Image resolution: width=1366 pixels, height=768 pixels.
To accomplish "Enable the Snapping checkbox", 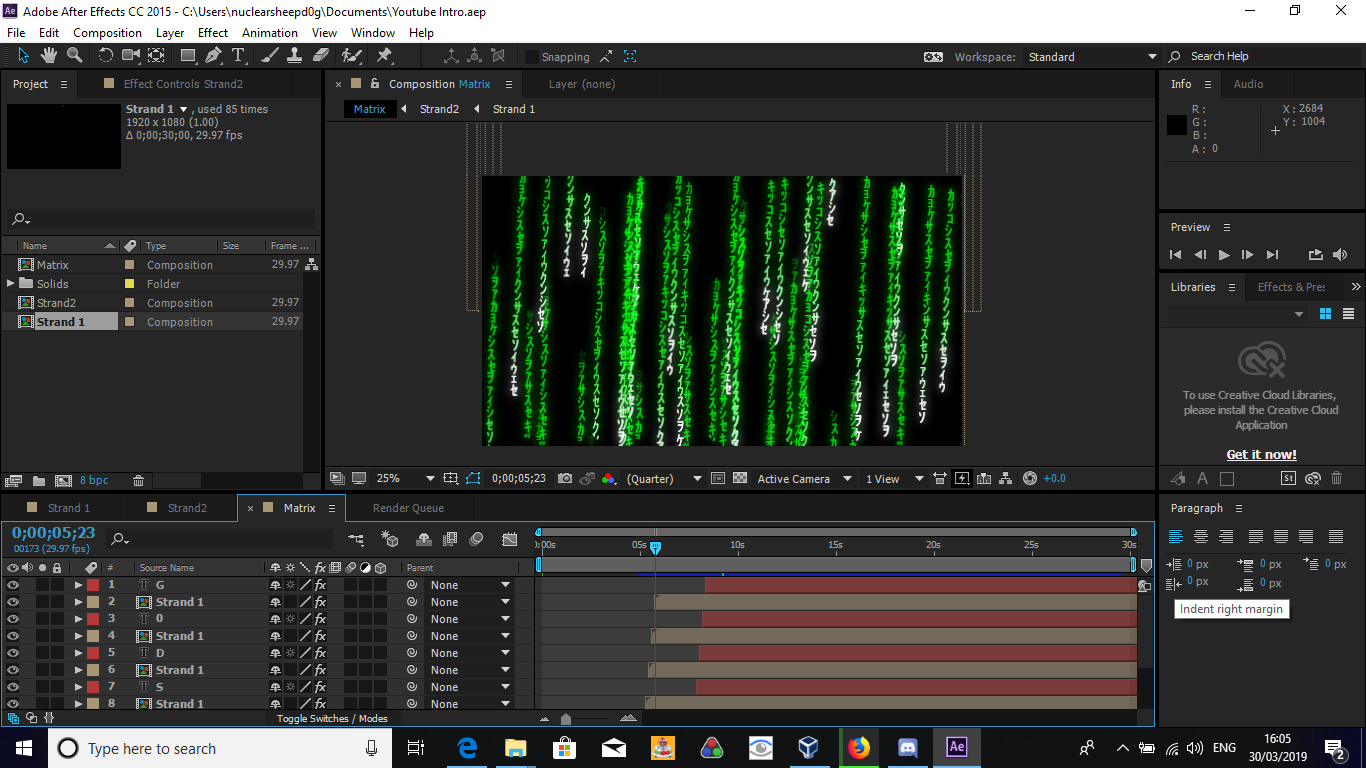I will click(532, 57).
